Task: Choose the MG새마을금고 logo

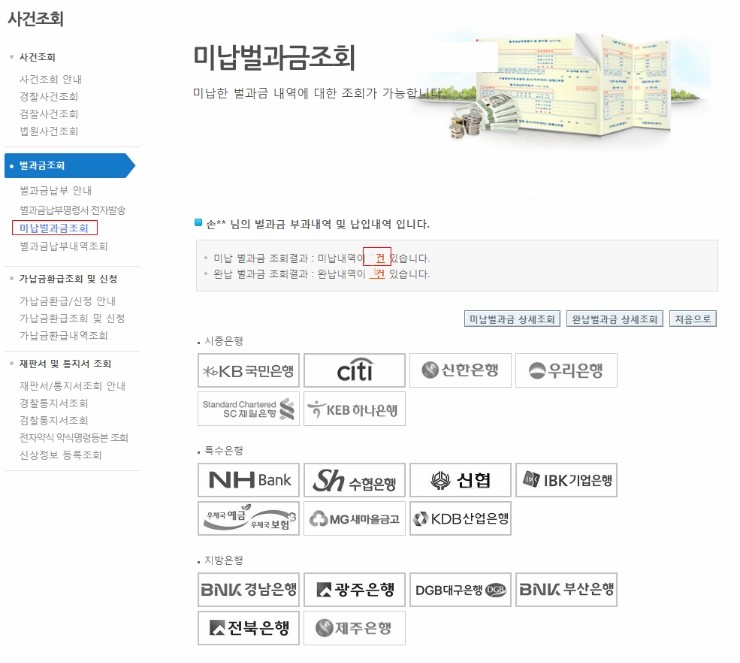Action: coord(354,519)
